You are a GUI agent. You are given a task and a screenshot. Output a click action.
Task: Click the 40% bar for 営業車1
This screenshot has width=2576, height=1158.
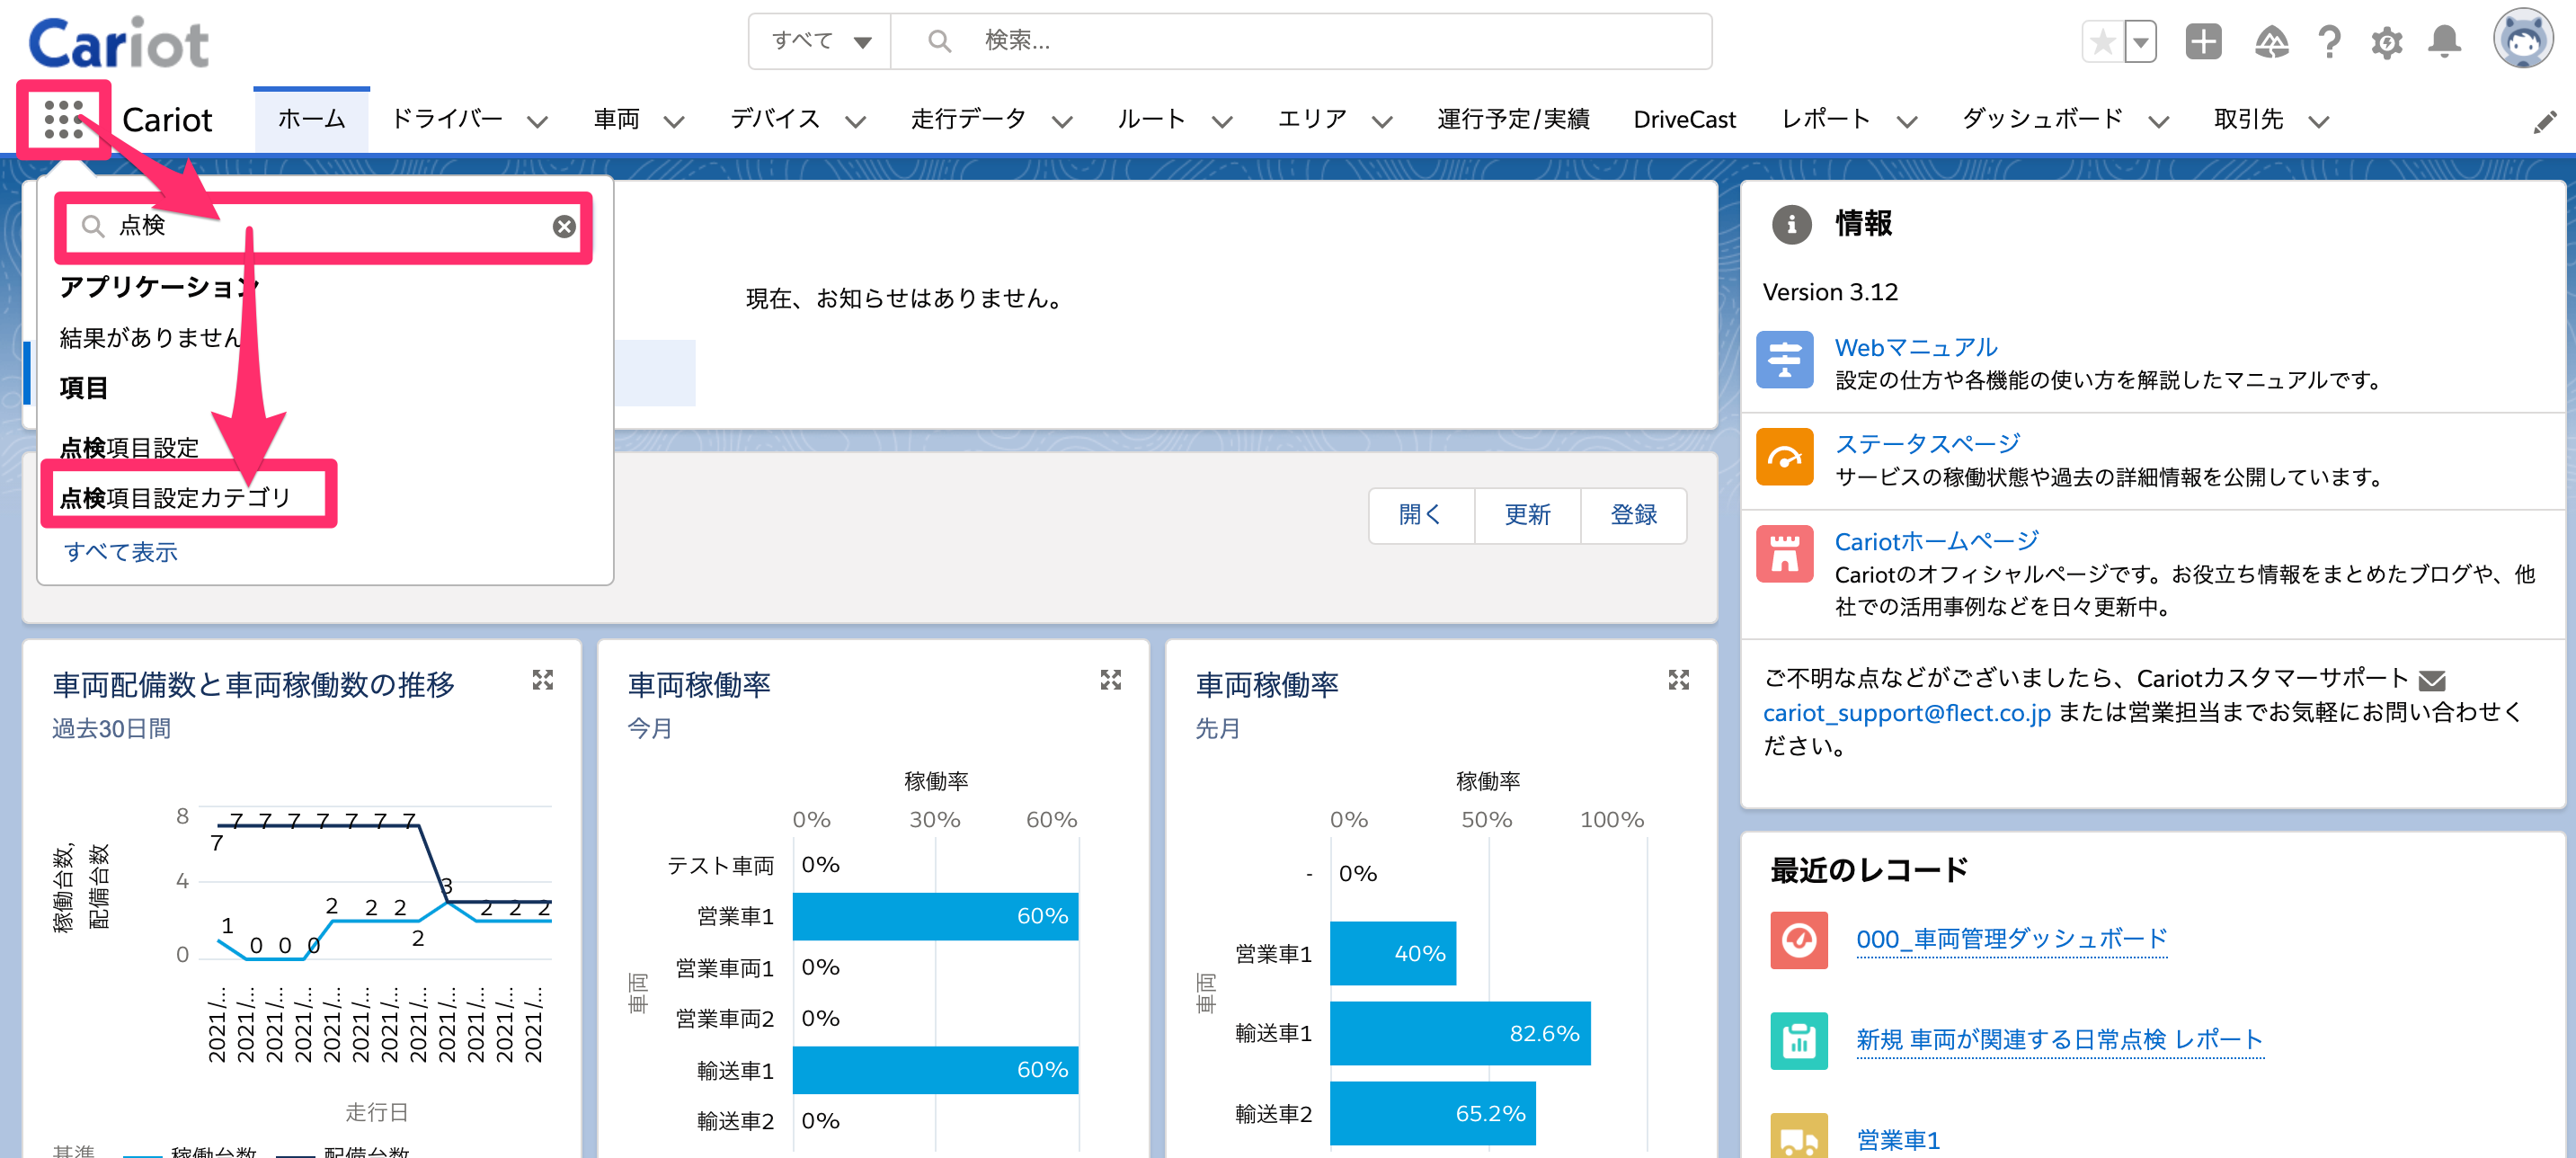pyautogui.click(x=1393, y=953)
